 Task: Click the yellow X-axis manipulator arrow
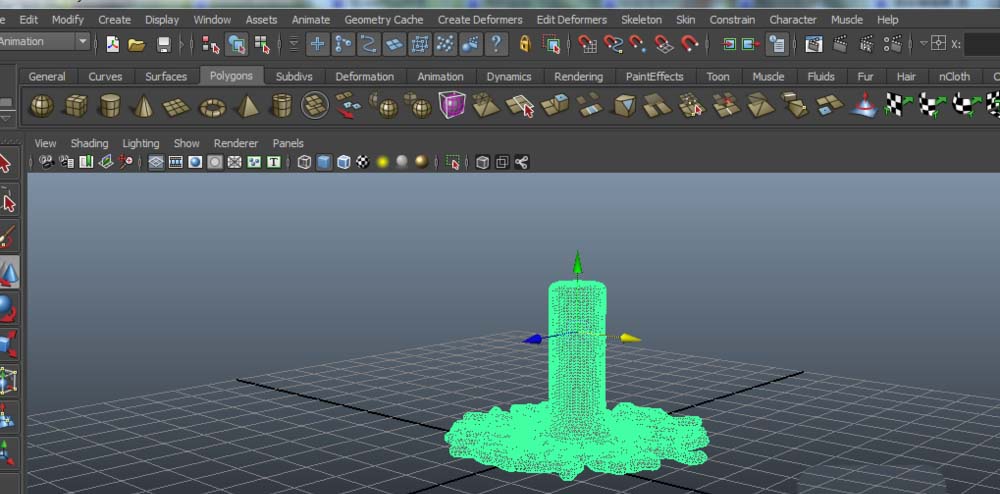click(630, 338)
